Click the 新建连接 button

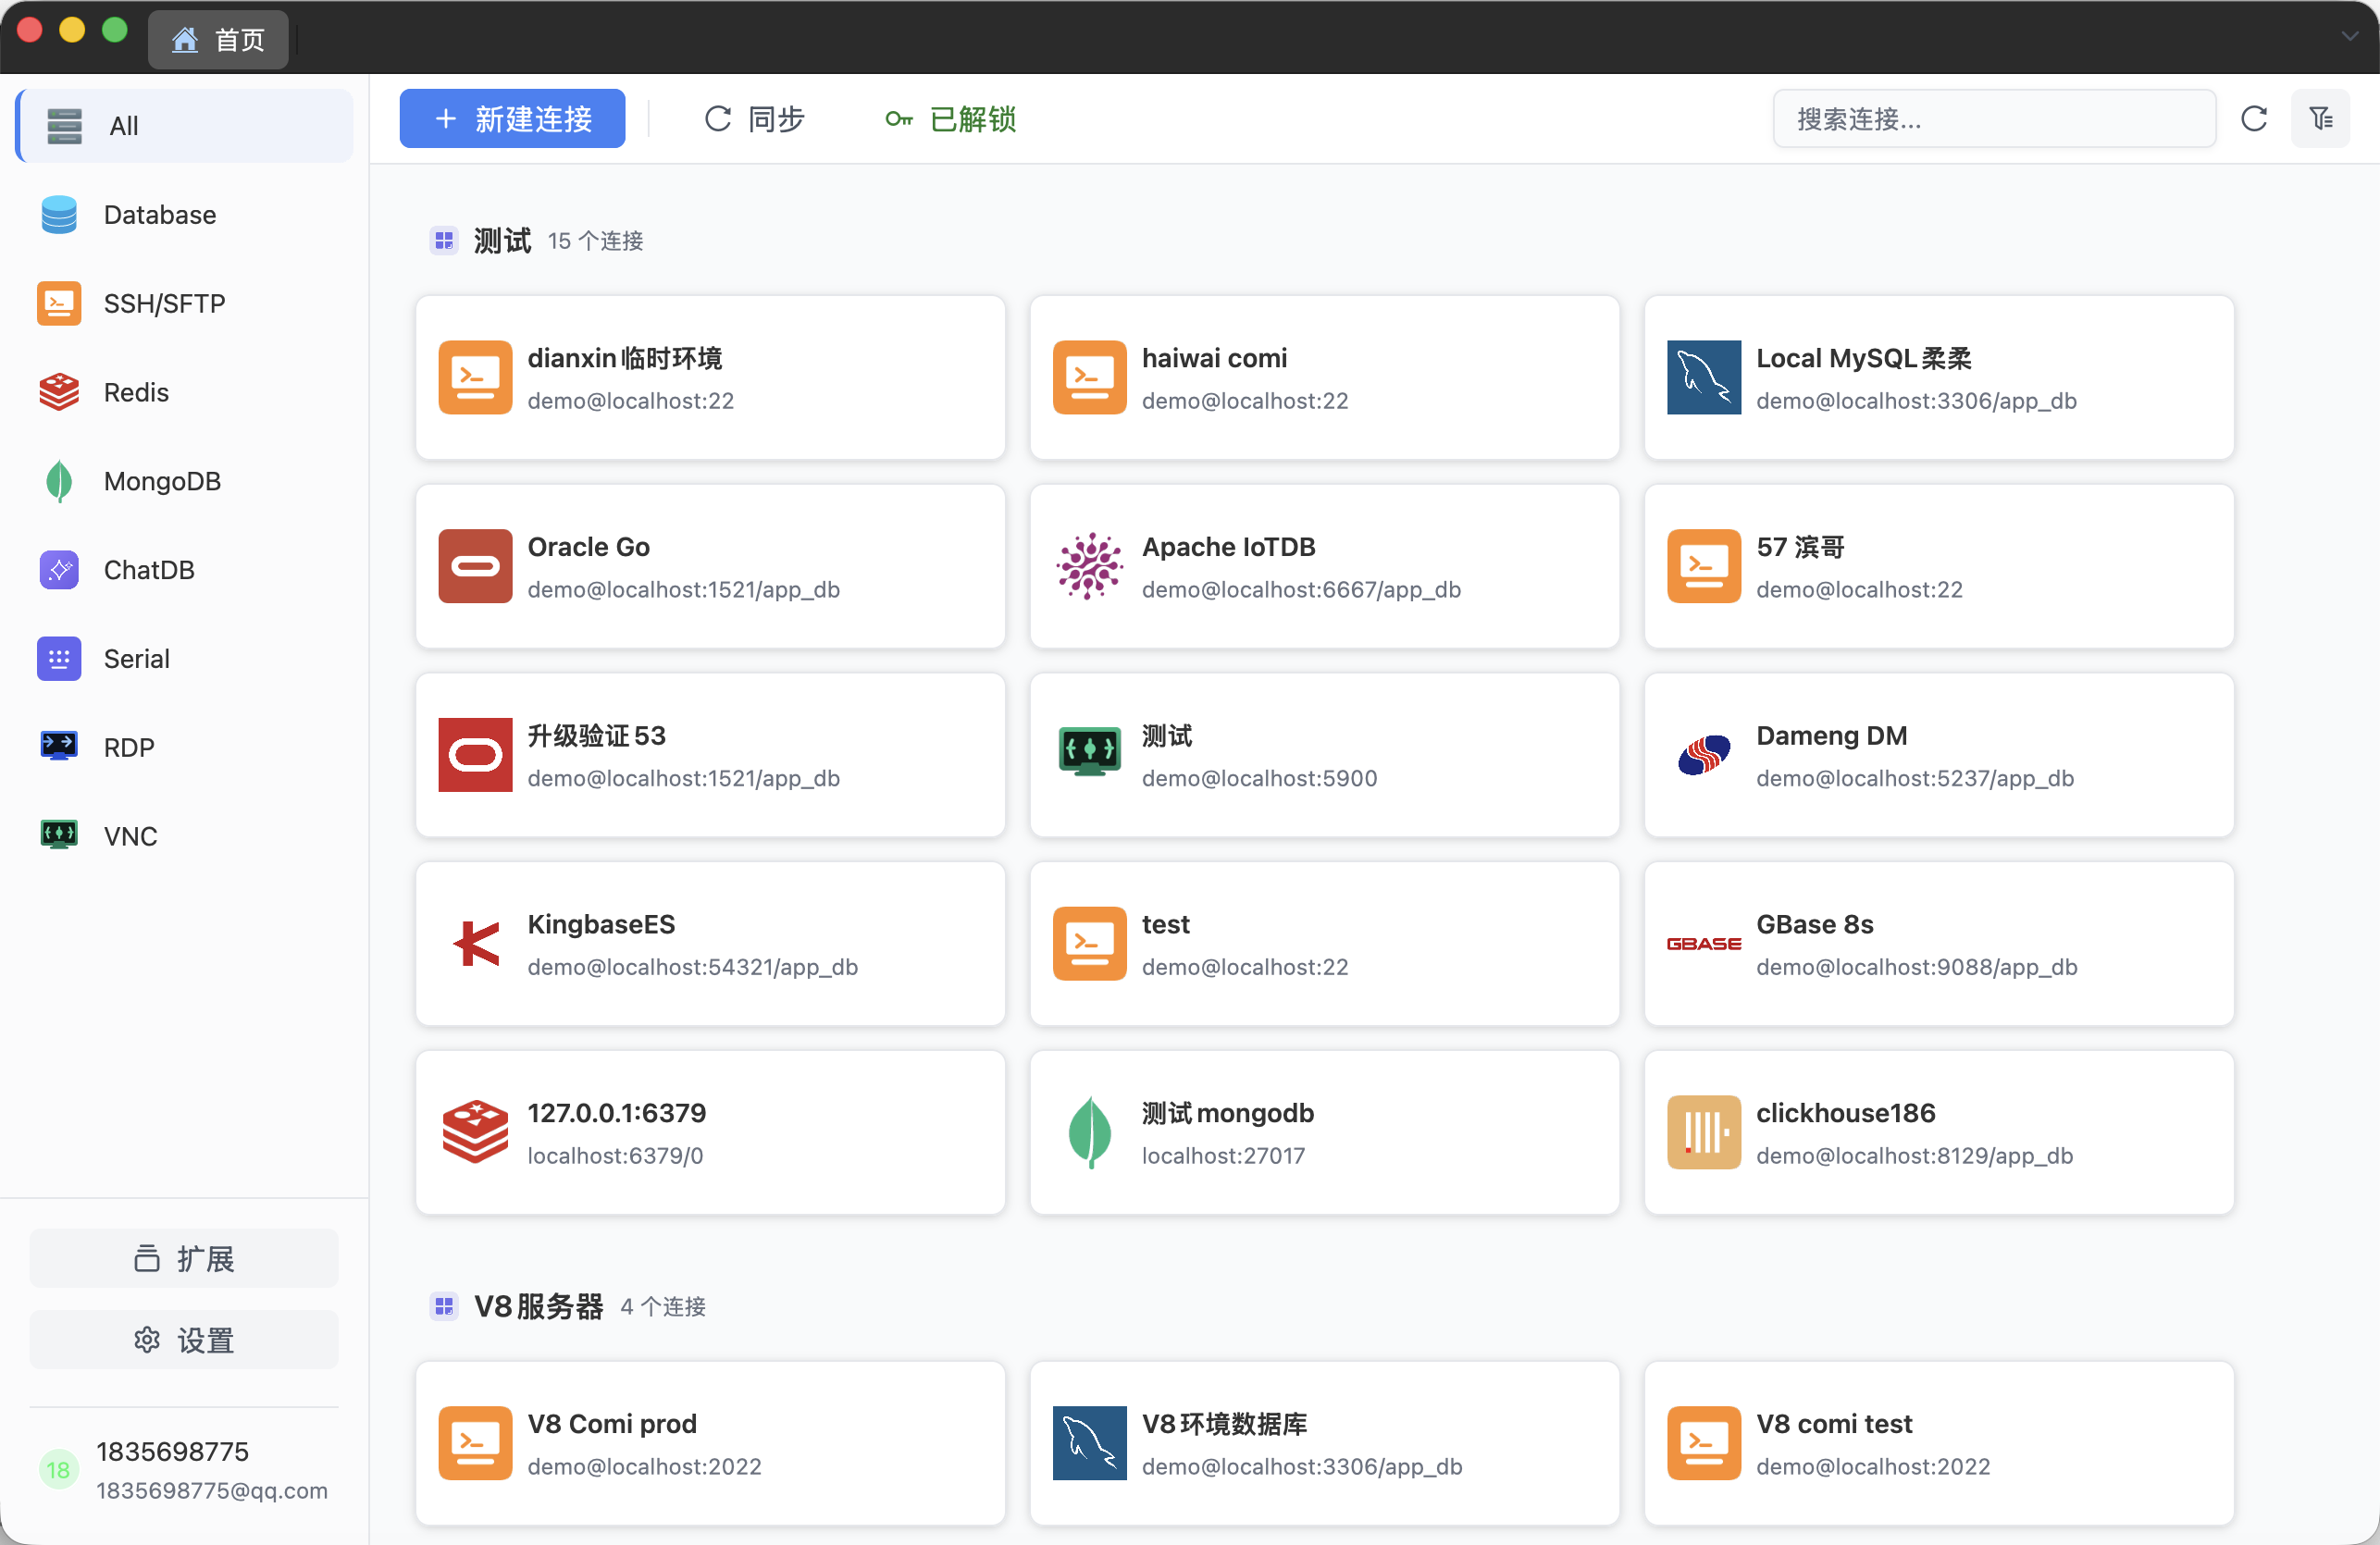click(x=512, y=119)
